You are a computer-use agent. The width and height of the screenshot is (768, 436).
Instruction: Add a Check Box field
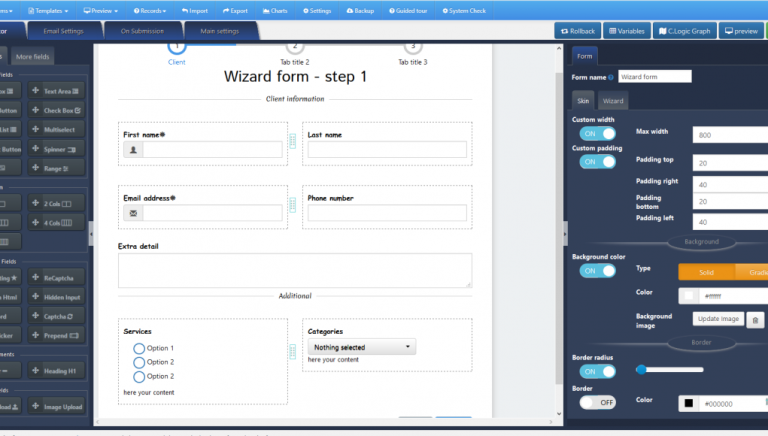(x=56, y=110)
